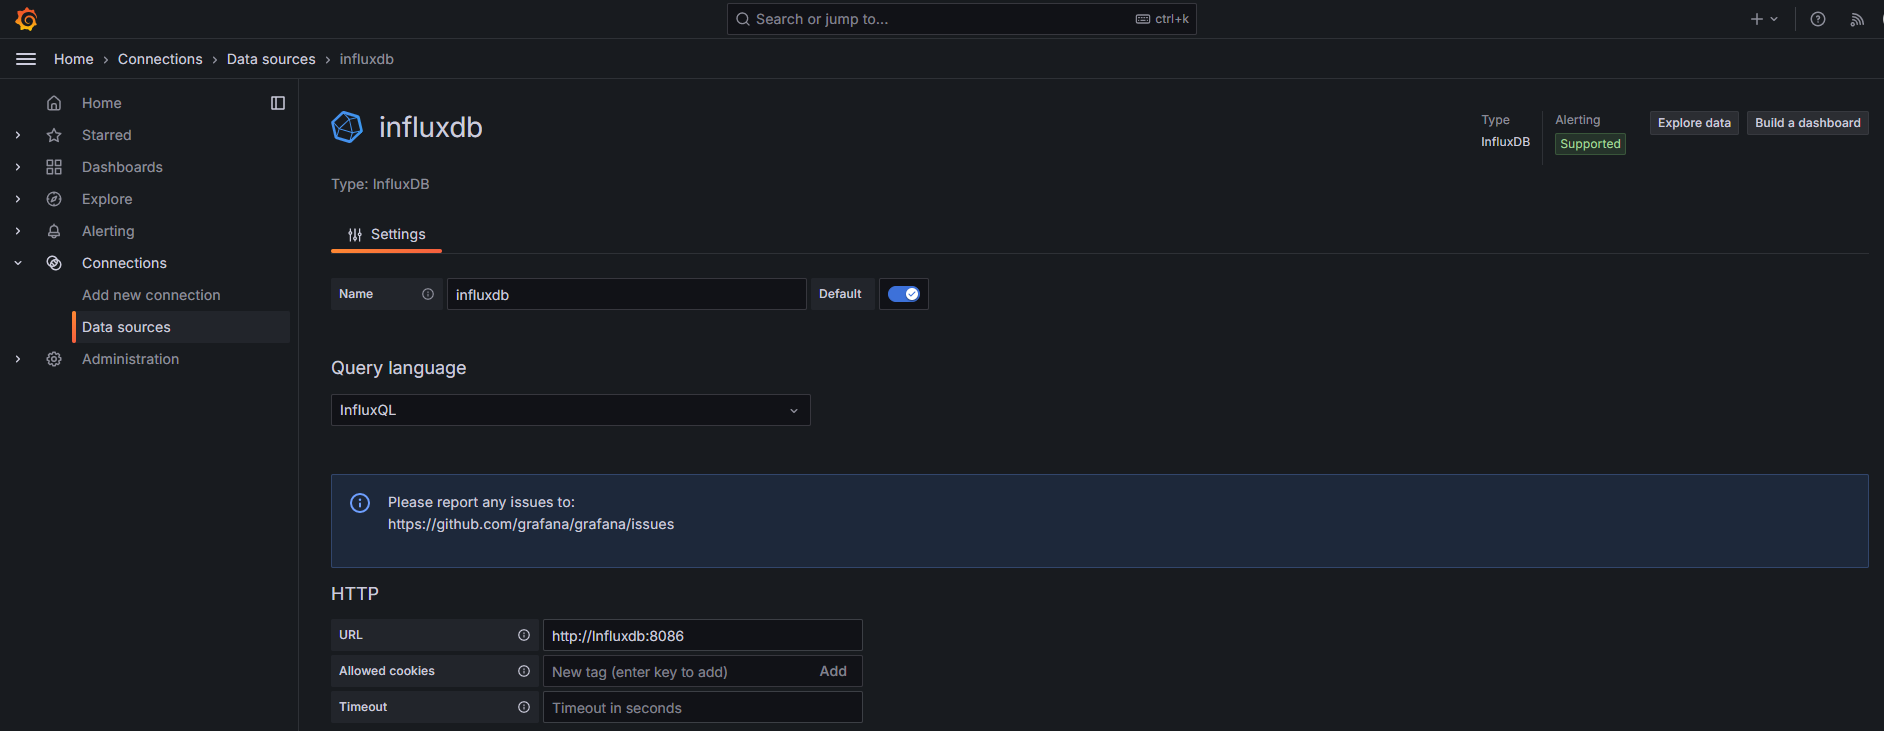The image size is (1884, 731).
Task: Click the search magnifier icon
Action: pyautogui.click(x=743, y=19)
